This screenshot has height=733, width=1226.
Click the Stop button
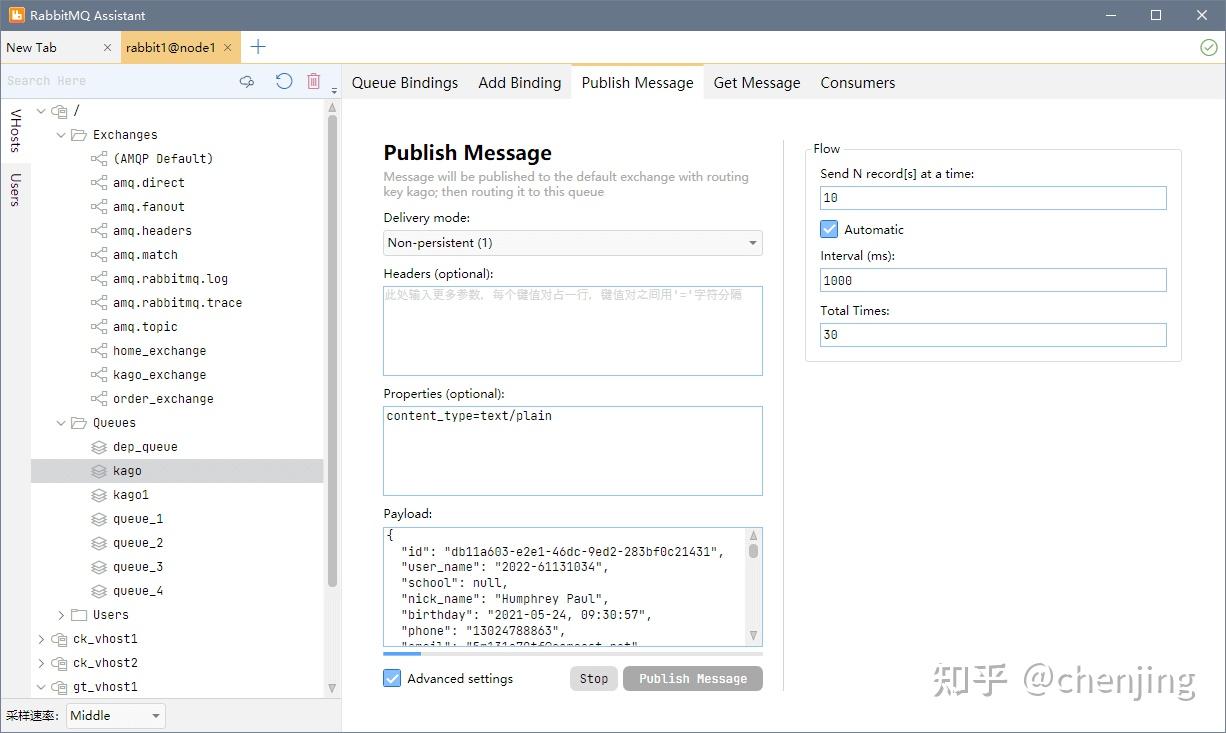point(594,679)
